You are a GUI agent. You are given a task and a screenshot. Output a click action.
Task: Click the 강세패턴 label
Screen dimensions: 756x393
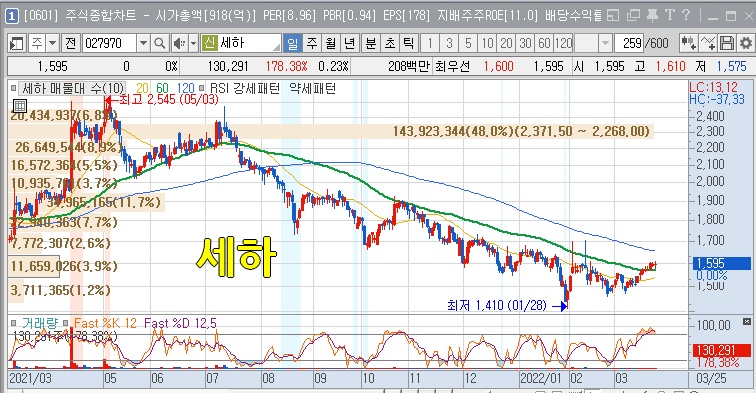[256, 88]
